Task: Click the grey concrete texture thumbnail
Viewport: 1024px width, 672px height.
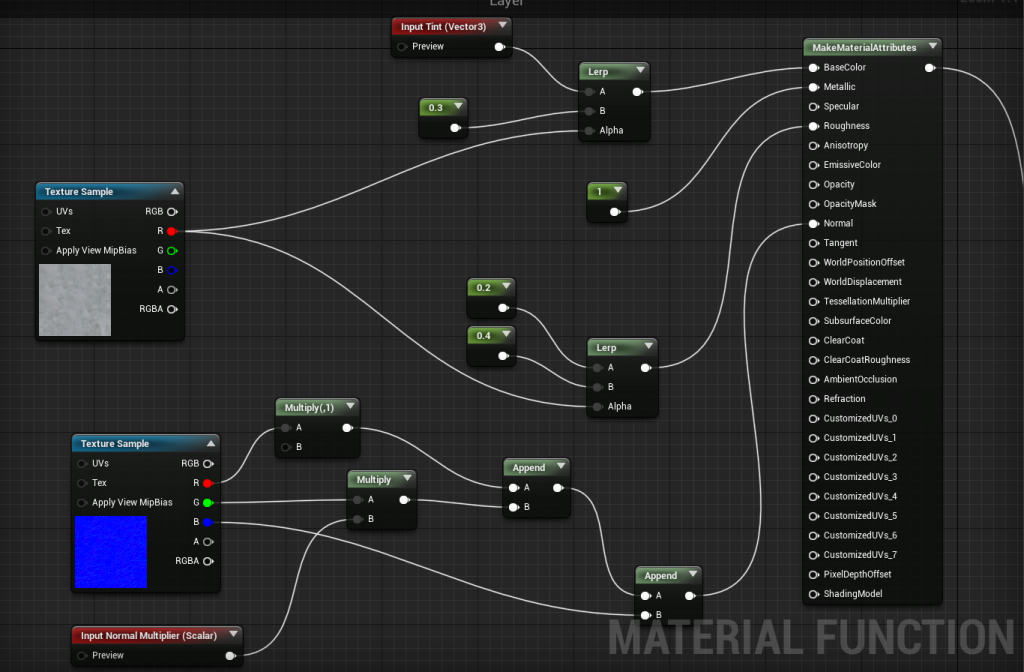Action: pyautogui.click(x=75, y=300)
